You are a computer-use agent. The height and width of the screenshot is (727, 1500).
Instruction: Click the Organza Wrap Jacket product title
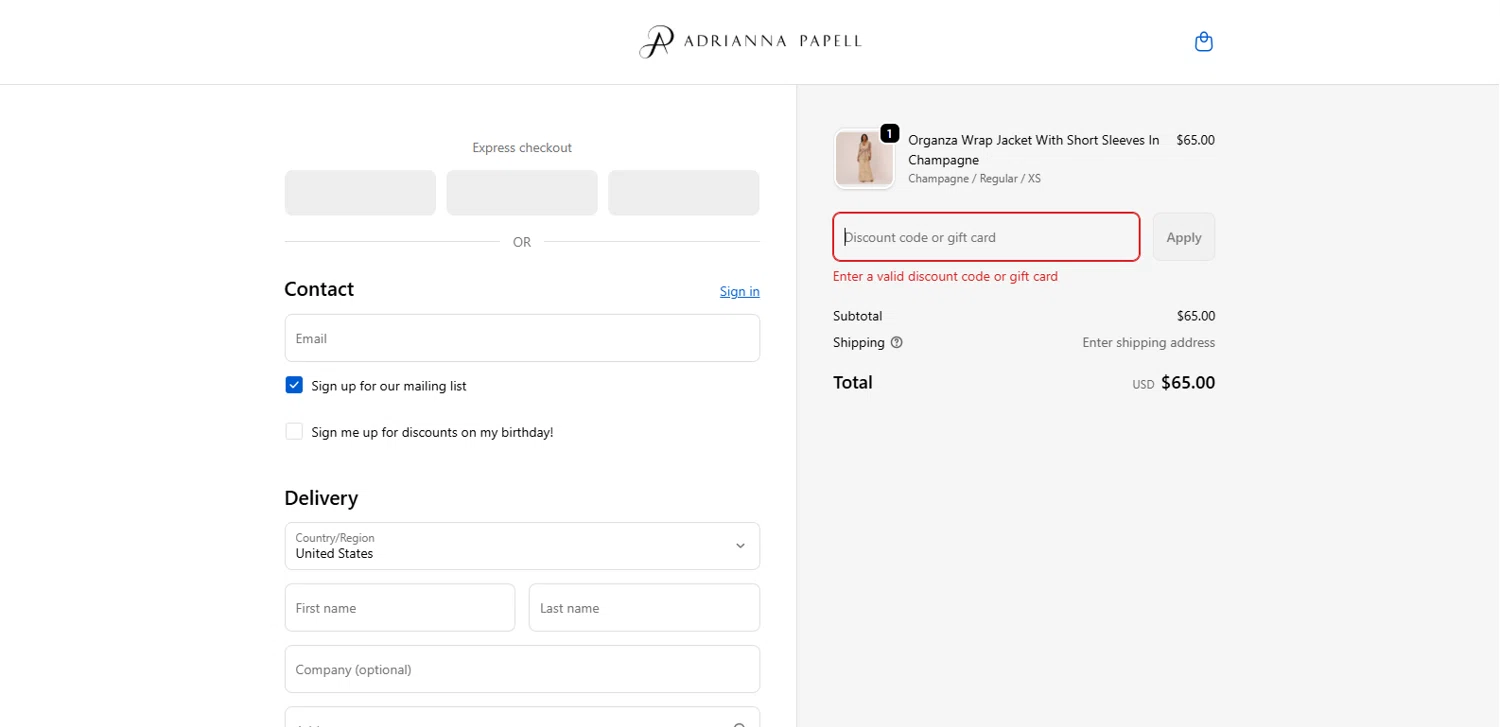coord(1034,150)
